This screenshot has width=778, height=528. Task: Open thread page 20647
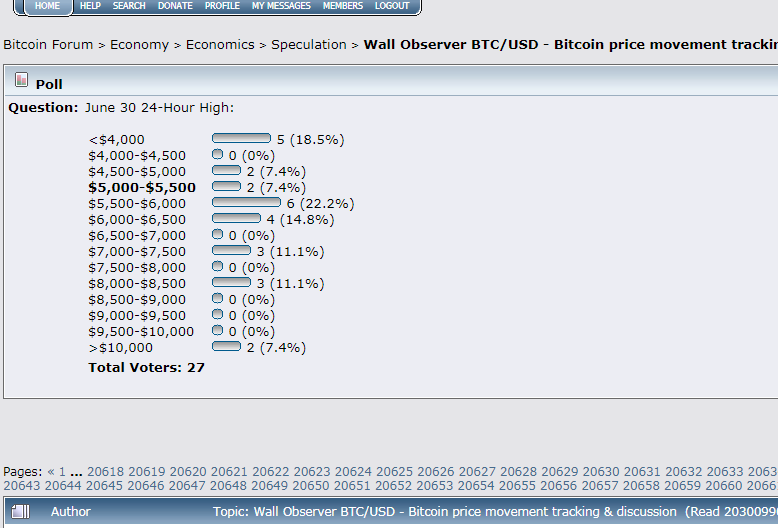(187, 485)
